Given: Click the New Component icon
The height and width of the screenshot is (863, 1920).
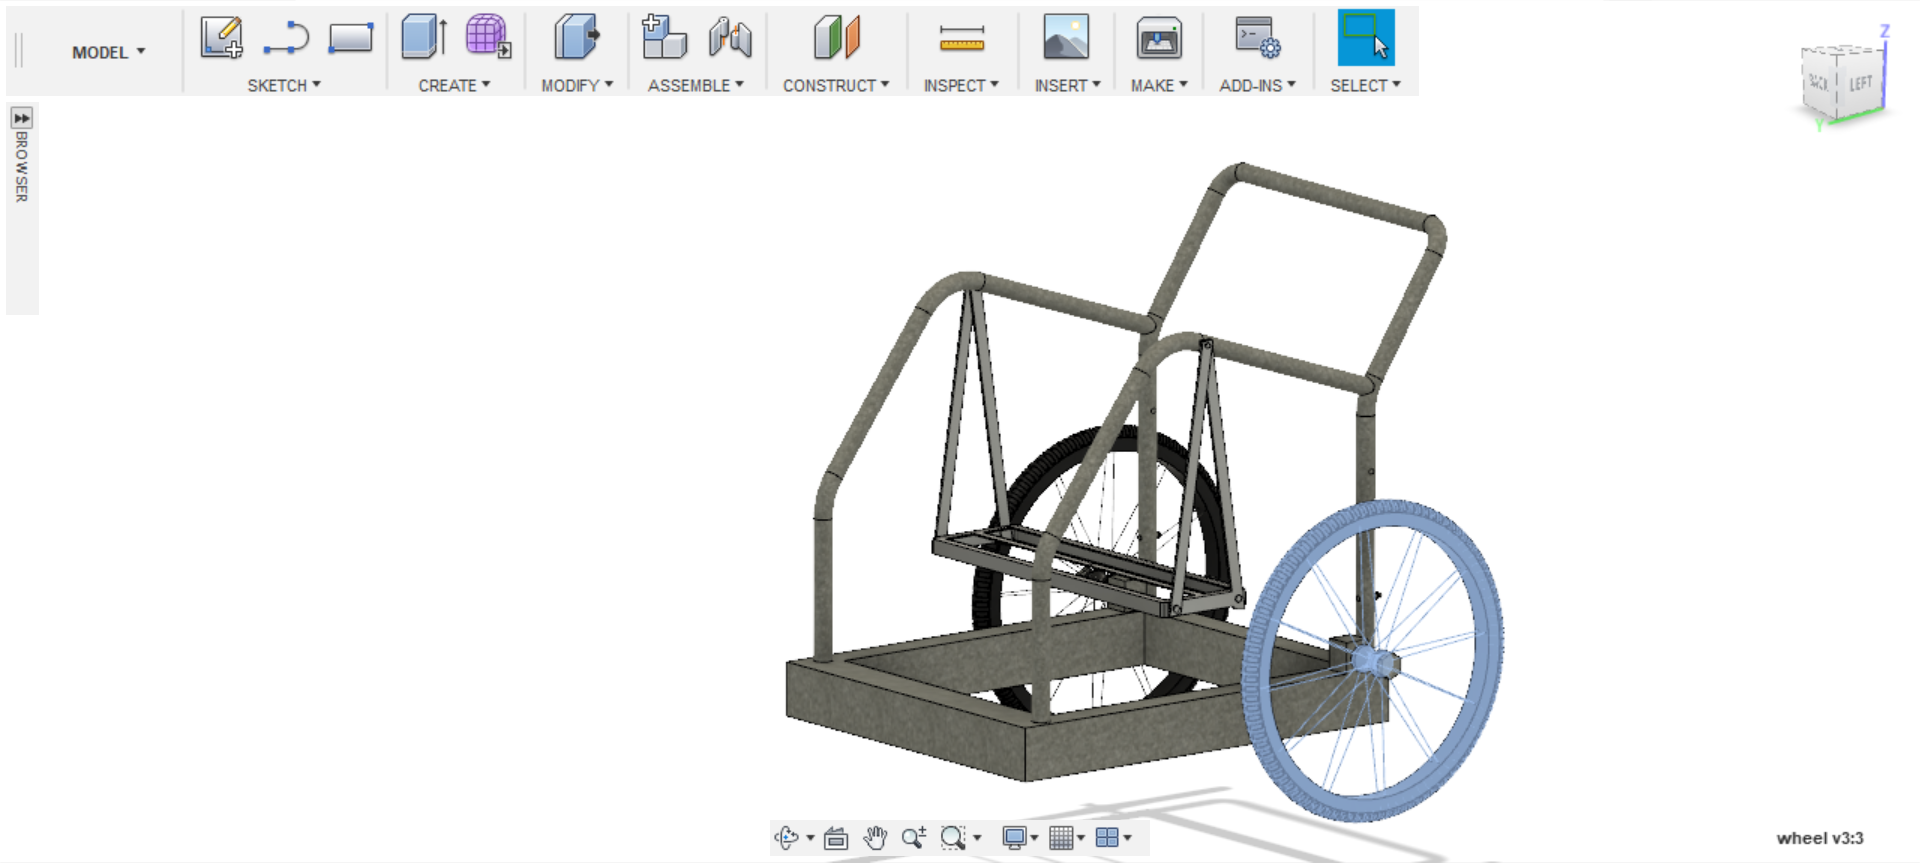Looking at the screenshot, I should click(x=664, y=37).
